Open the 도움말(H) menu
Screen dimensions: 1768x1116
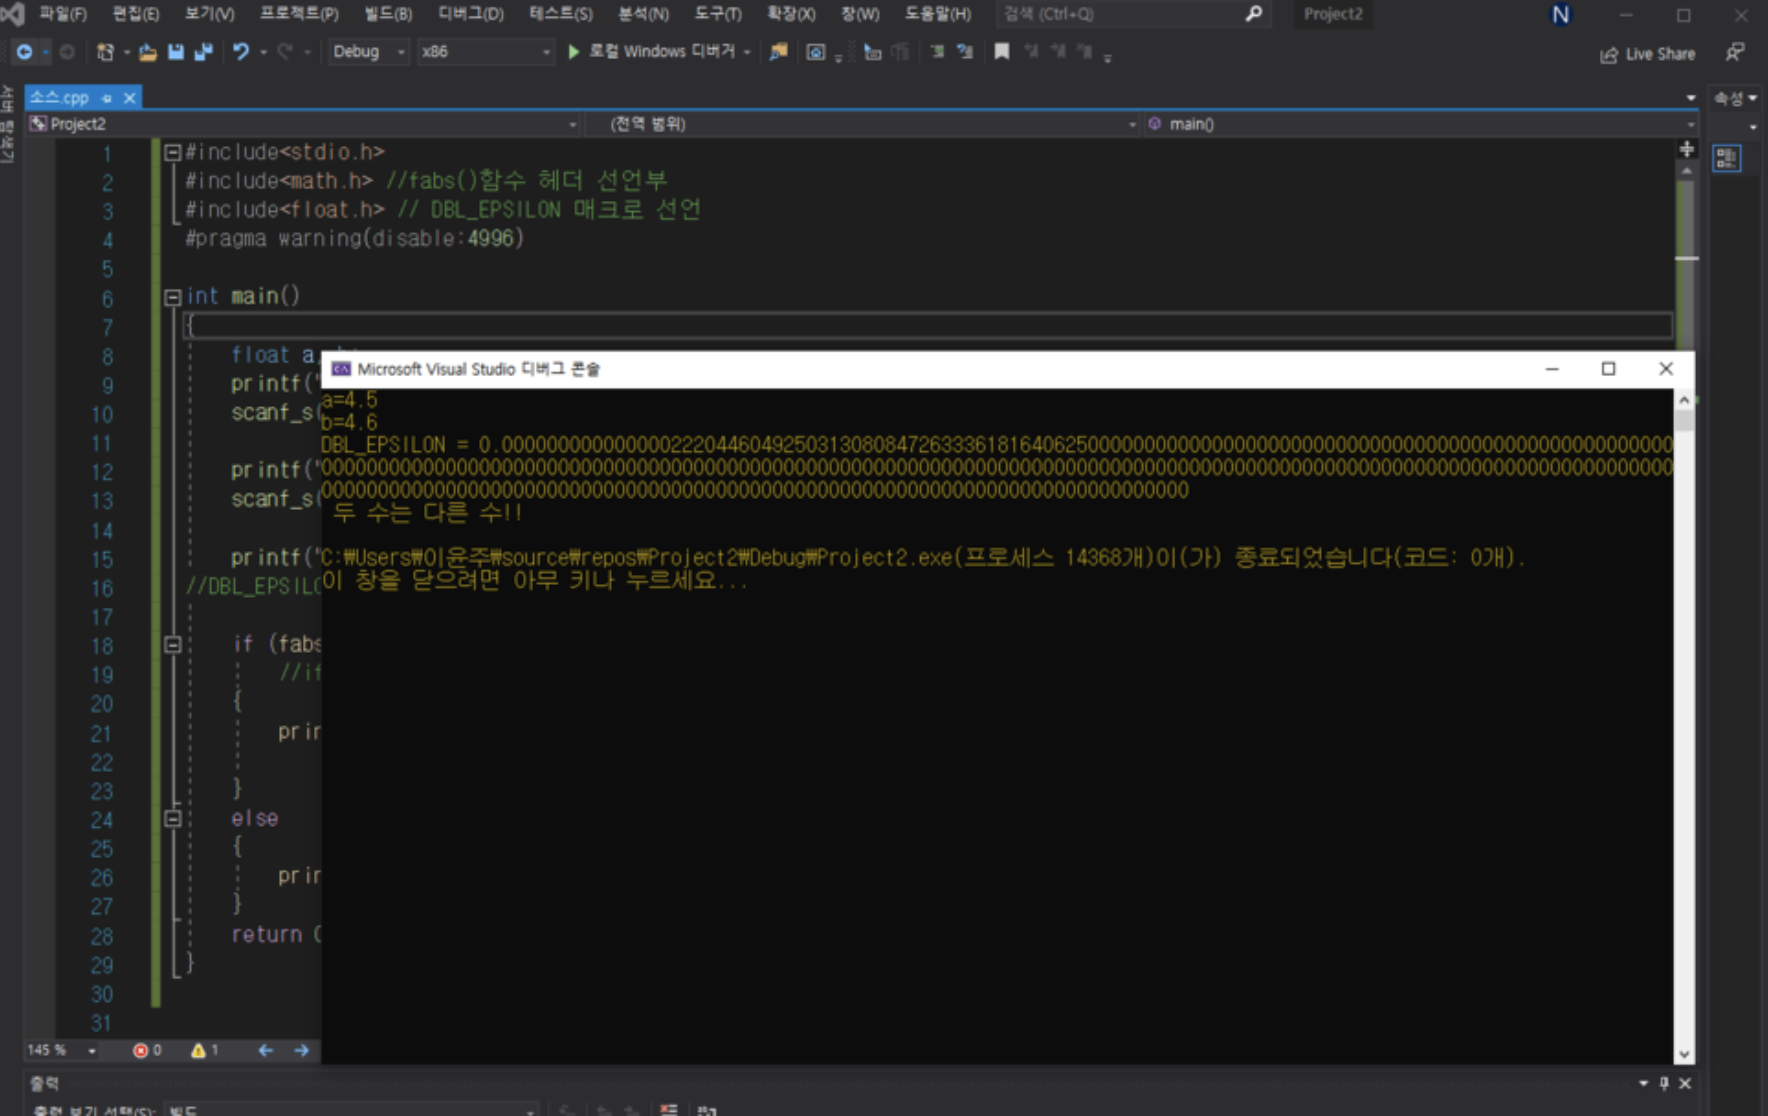coord(938,14)
